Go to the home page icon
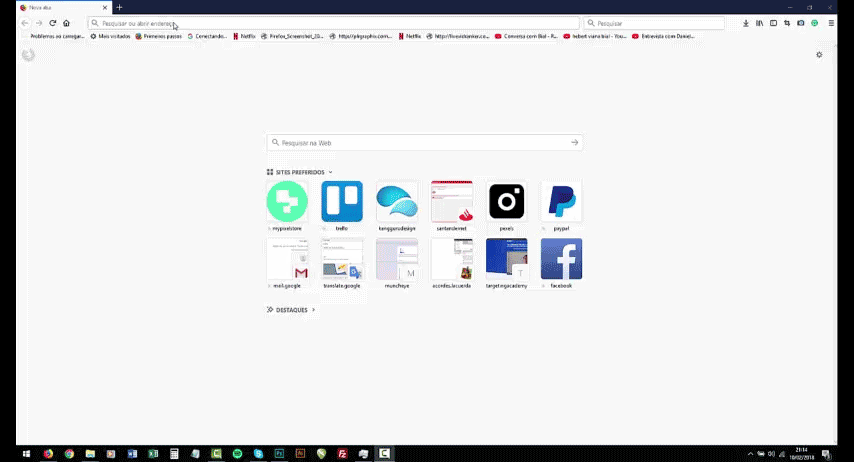Image resolution: width=854 pixels, height=462 pixels. [x=66, y=23]
